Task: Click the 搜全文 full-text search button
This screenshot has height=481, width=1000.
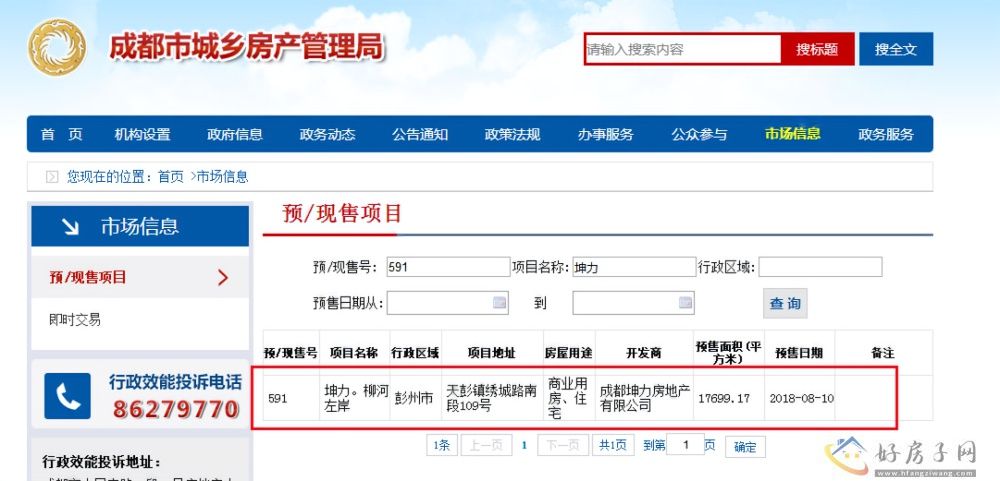Action: [895, 49]
